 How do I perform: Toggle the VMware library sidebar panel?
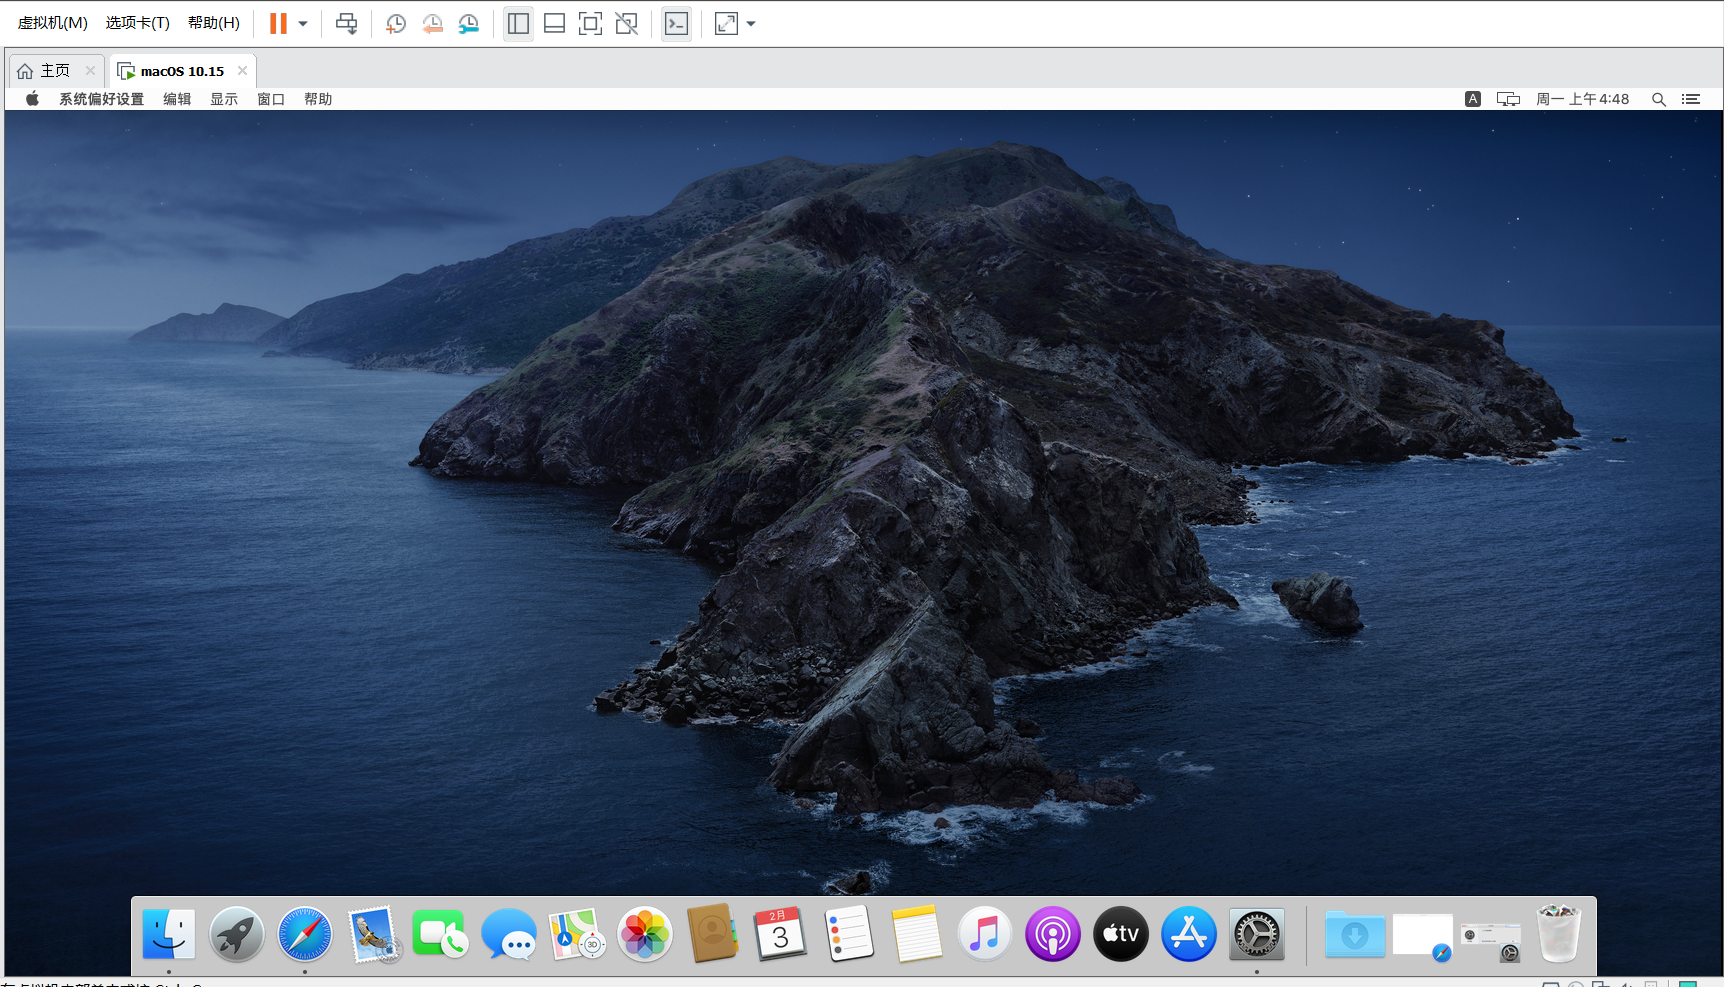pyautogui.click(x=518, y=24)
